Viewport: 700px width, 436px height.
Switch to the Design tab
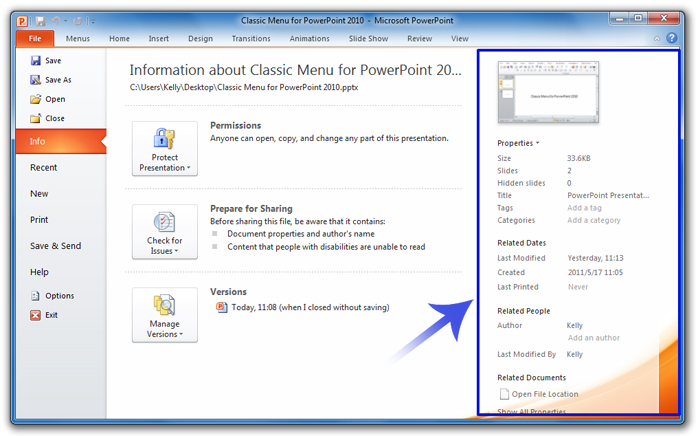click(200, 38)
